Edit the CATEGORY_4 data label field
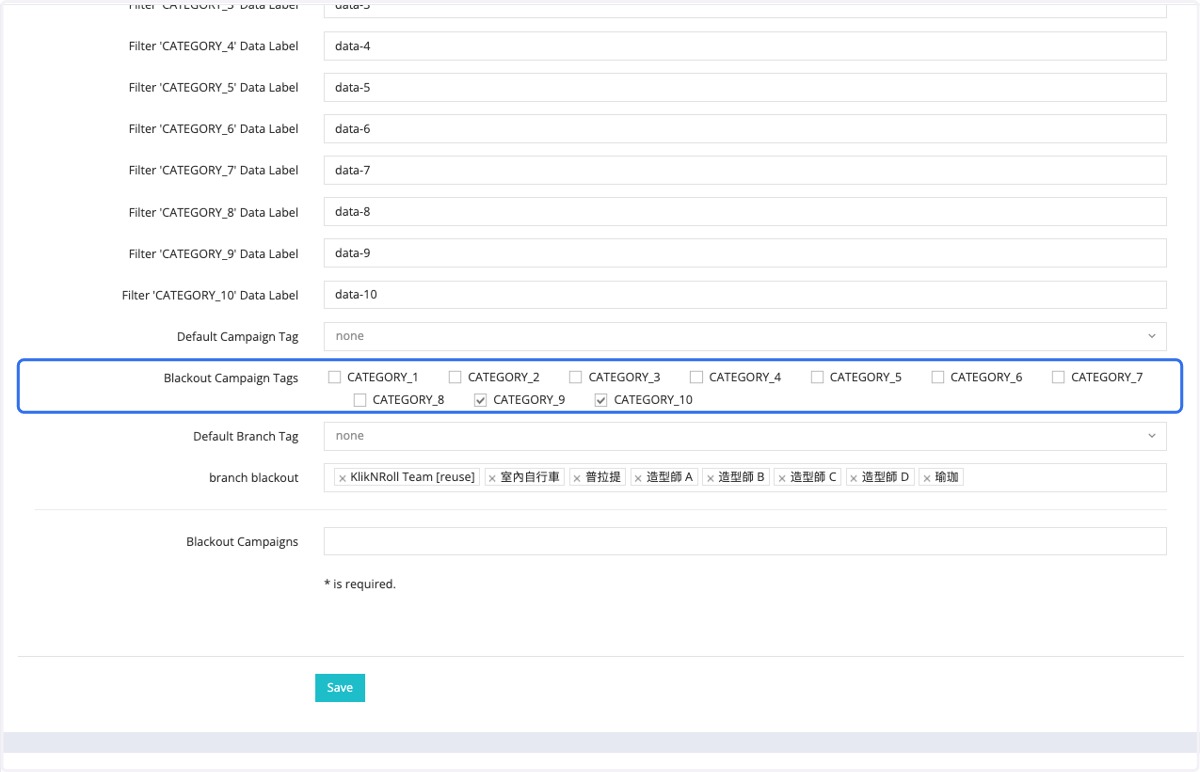The image size is (1200, 772). pyautogui.click(x=745, y=46)
